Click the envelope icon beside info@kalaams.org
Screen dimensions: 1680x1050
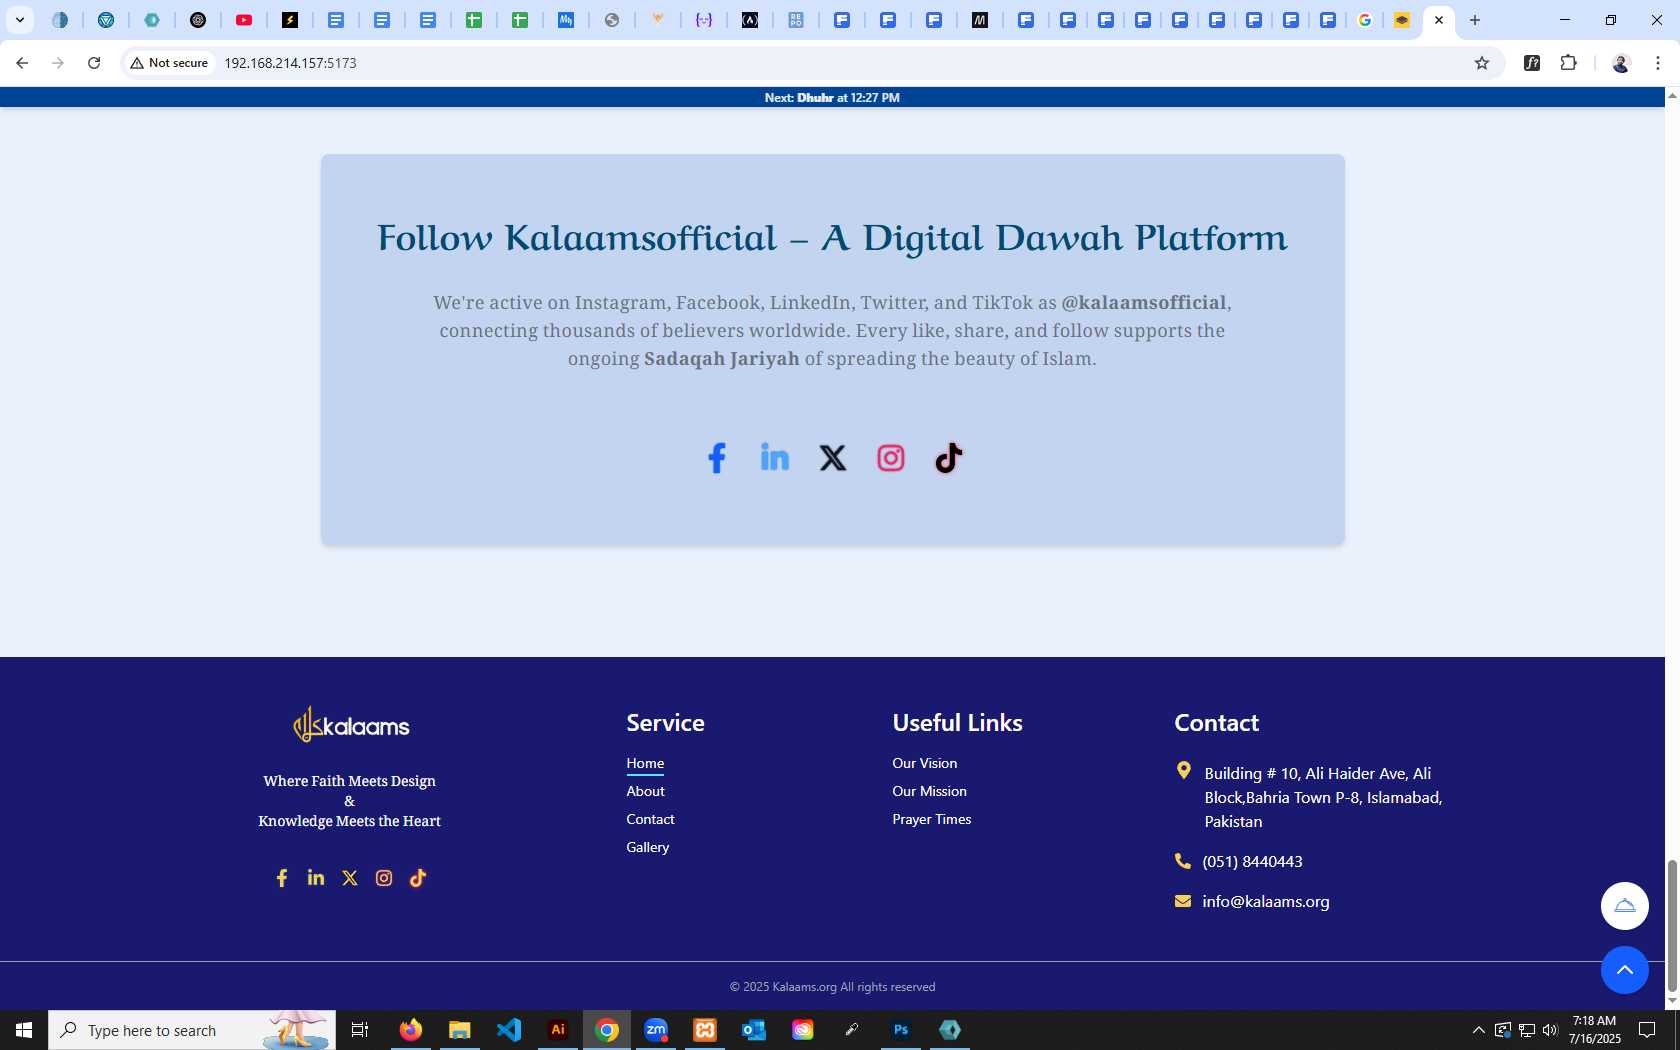click(x=1183, y=901)
